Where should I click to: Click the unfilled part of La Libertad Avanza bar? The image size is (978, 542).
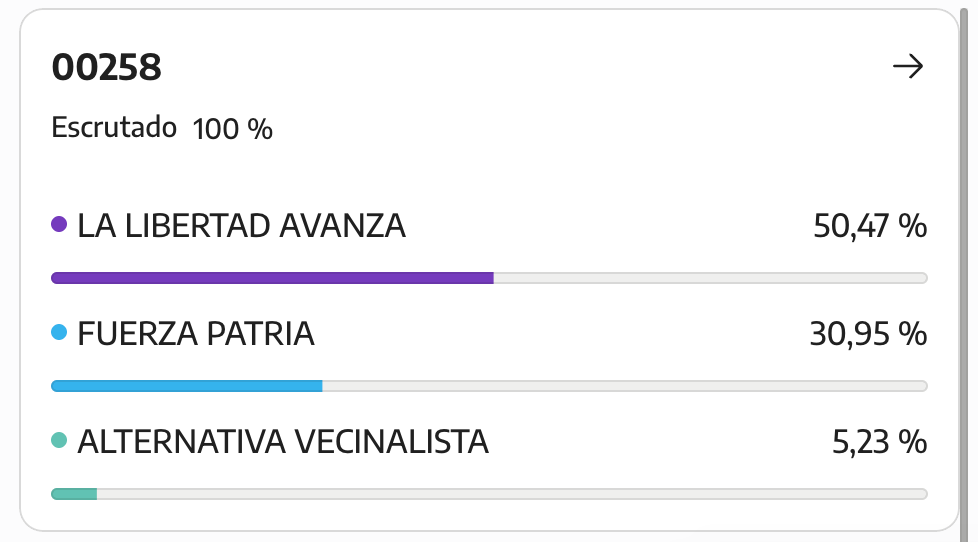[x=710, y=278]
